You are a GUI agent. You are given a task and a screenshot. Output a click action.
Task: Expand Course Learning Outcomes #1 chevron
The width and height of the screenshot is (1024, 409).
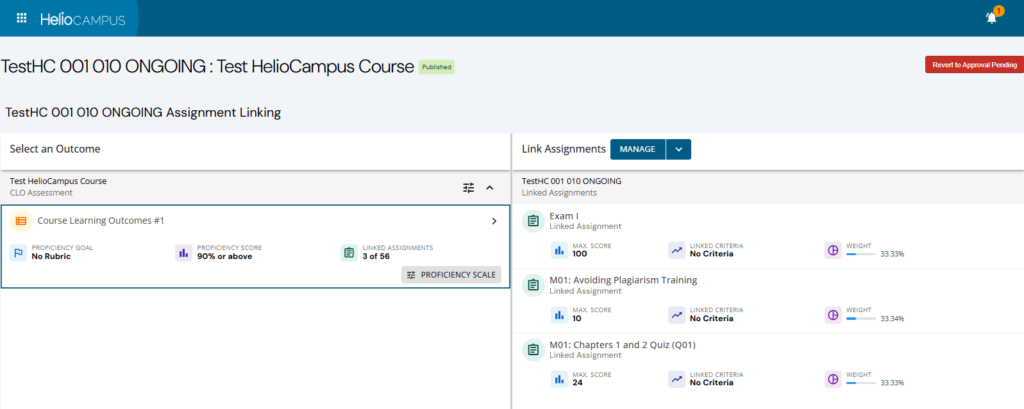[494, 221]
